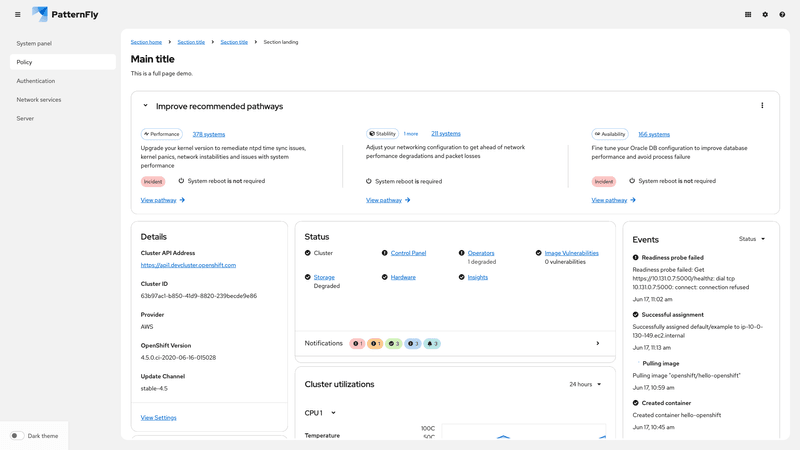Toggle the Dark theme switch
This screenshot has width=800, height=450.
[17, 436]
